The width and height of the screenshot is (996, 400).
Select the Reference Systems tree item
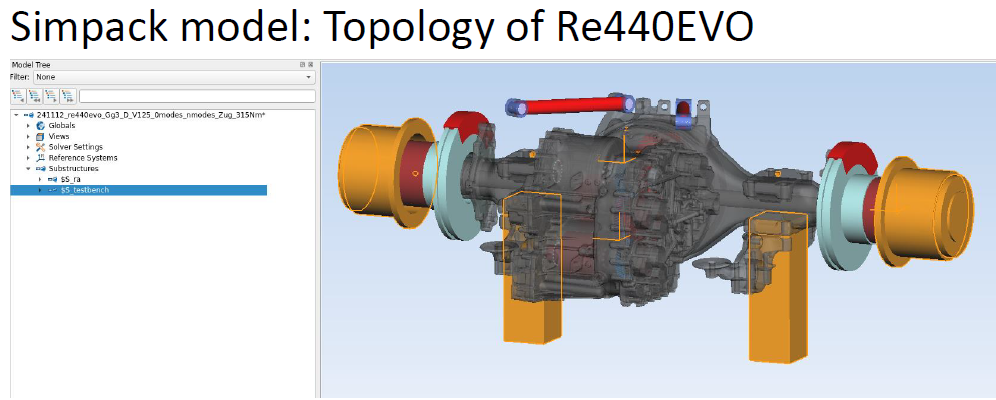click(x=83, y=158)
